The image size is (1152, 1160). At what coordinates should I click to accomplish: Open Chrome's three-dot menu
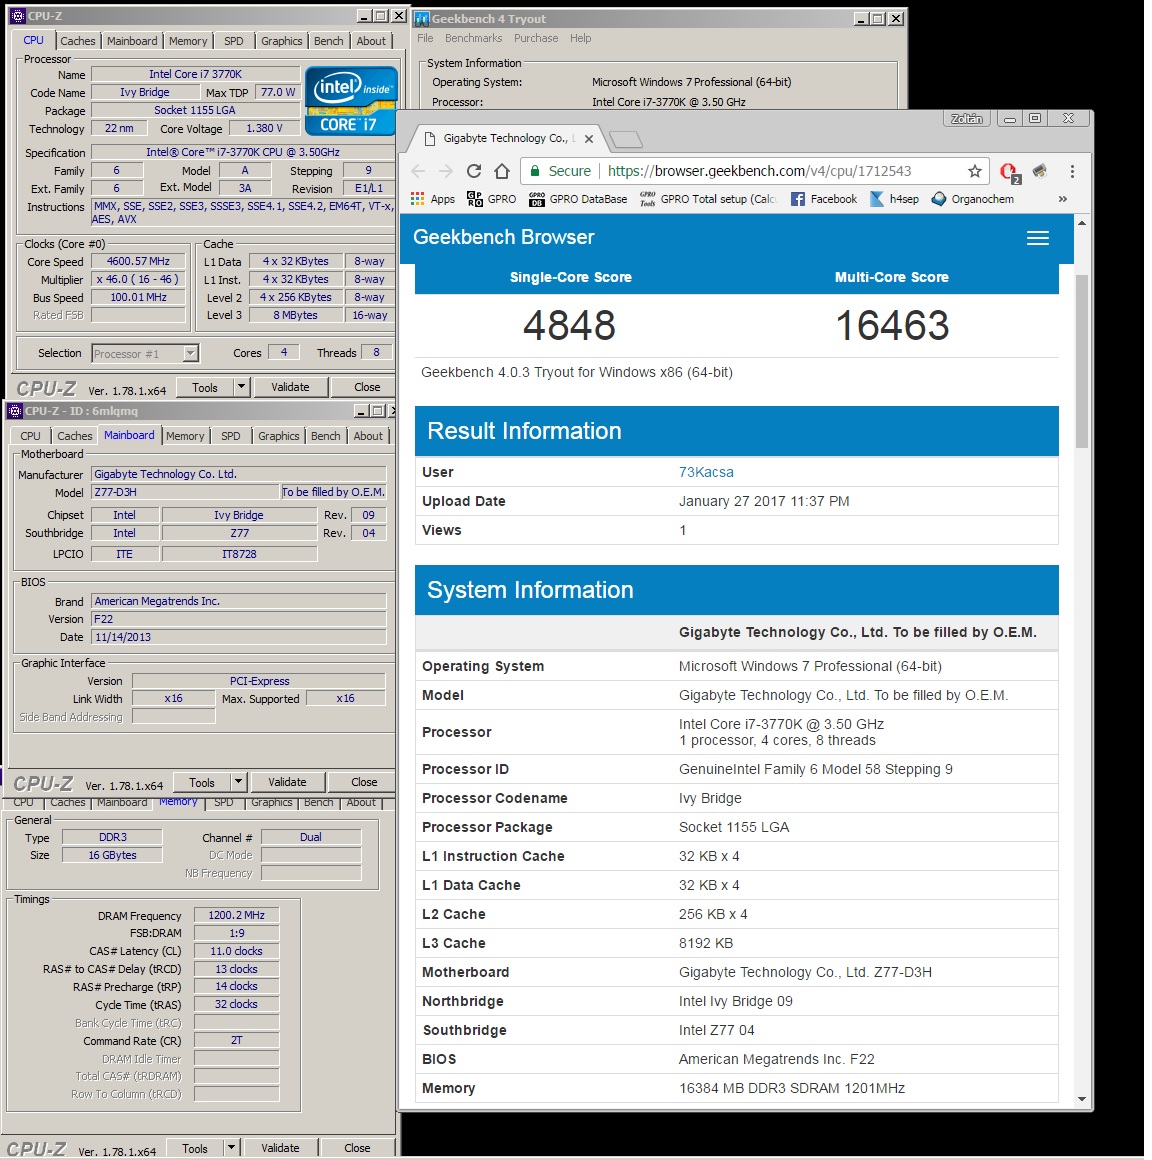tap(1072, 171)
